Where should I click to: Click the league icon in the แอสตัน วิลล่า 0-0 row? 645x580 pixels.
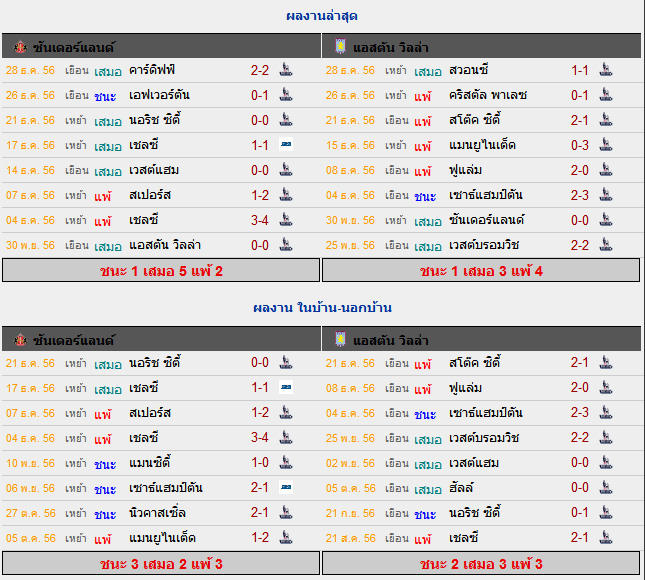(x=286, y=245)
